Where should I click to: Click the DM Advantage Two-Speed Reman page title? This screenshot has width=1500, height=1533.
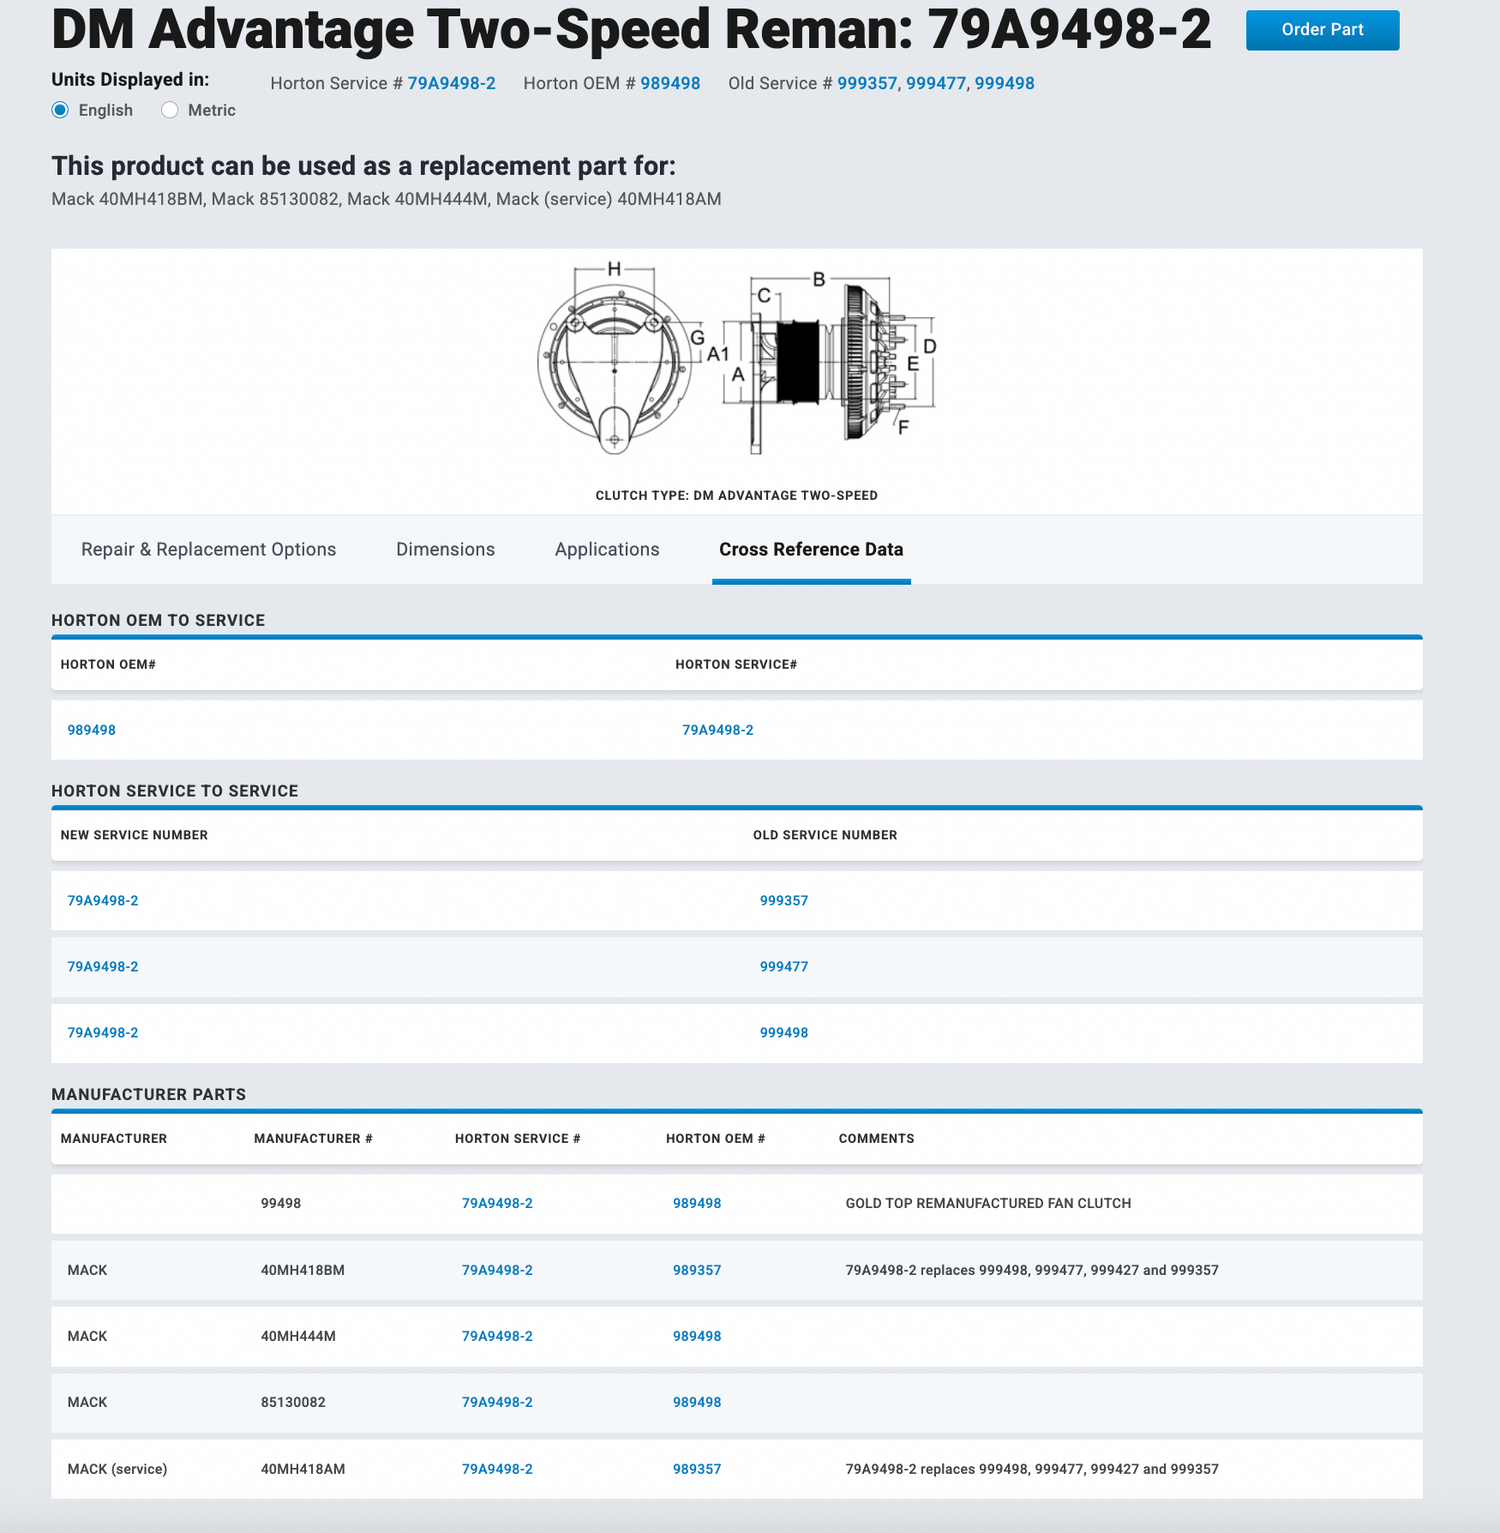click(x=631, y=28)
